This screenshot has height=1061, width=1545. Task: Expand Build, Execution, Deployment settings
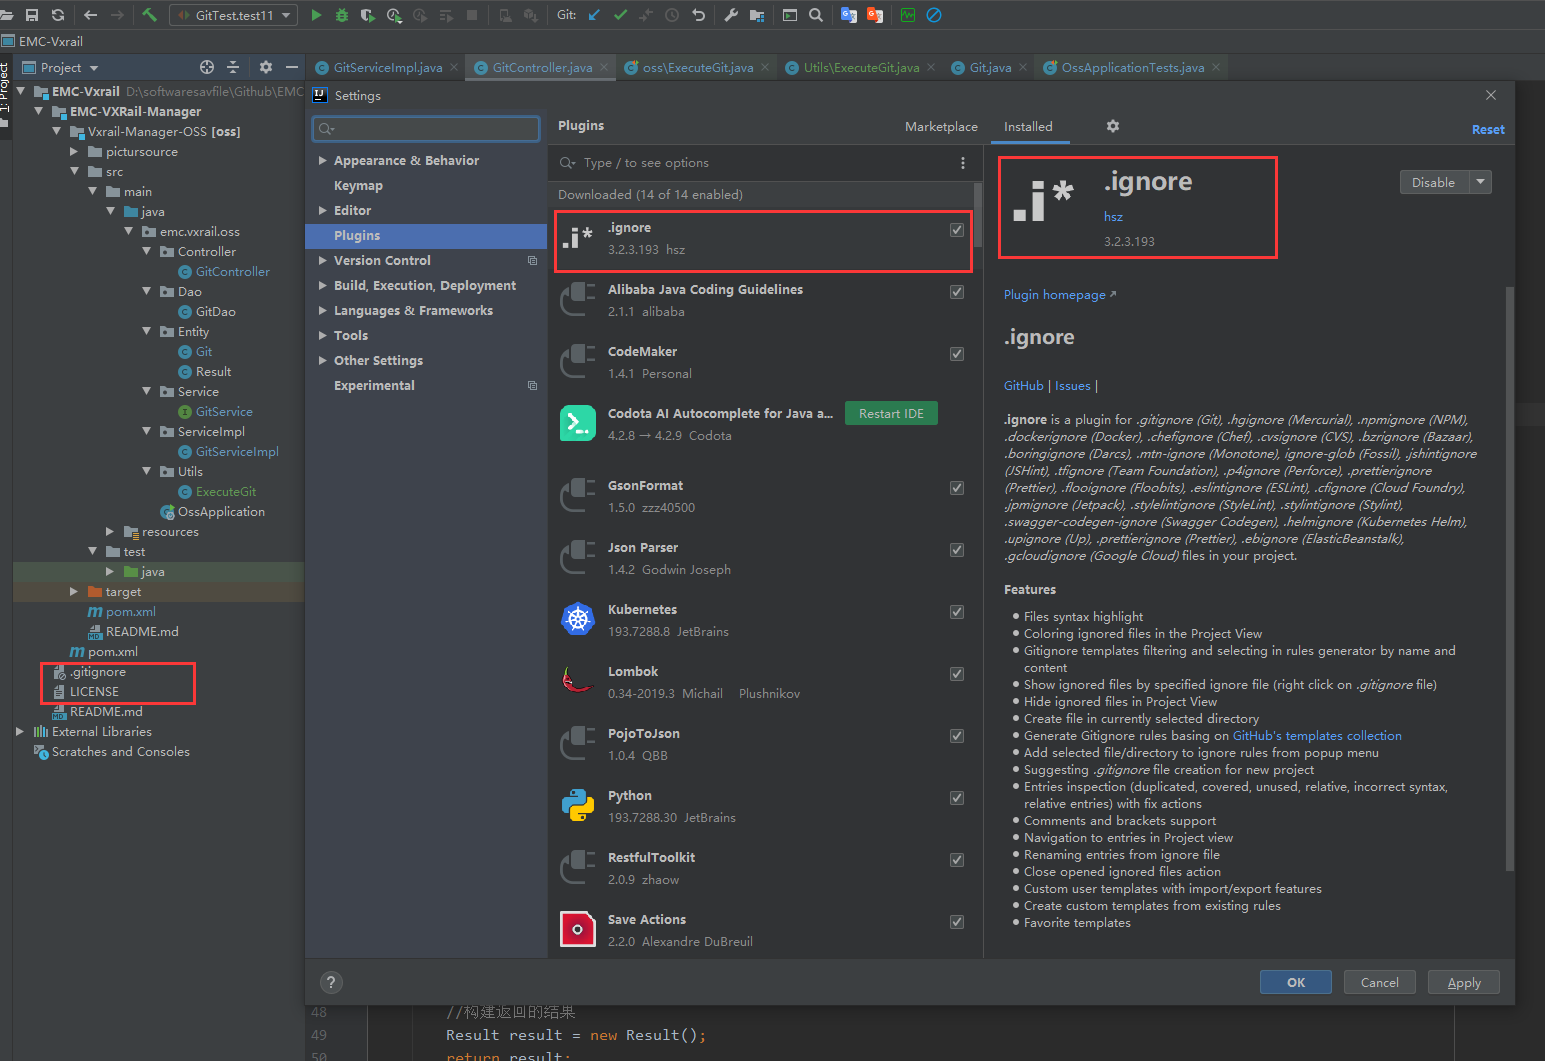tap(323, 285)
